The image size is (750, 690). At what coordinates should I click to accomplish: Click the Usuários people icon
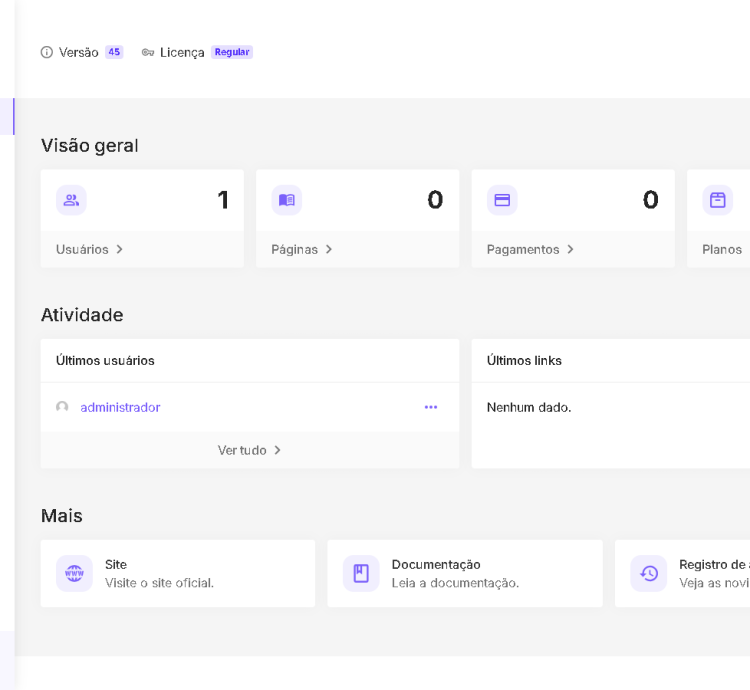click(x=71, y=200)
